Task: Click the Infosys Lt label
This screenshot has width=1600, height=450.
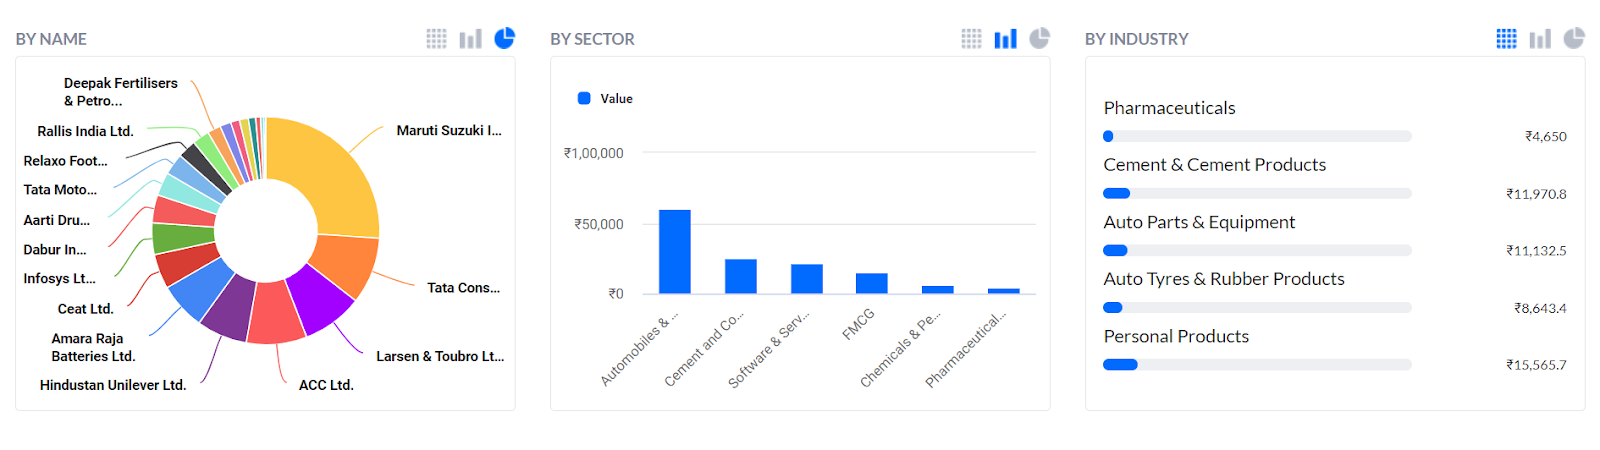Action: (x=59, y=279)
